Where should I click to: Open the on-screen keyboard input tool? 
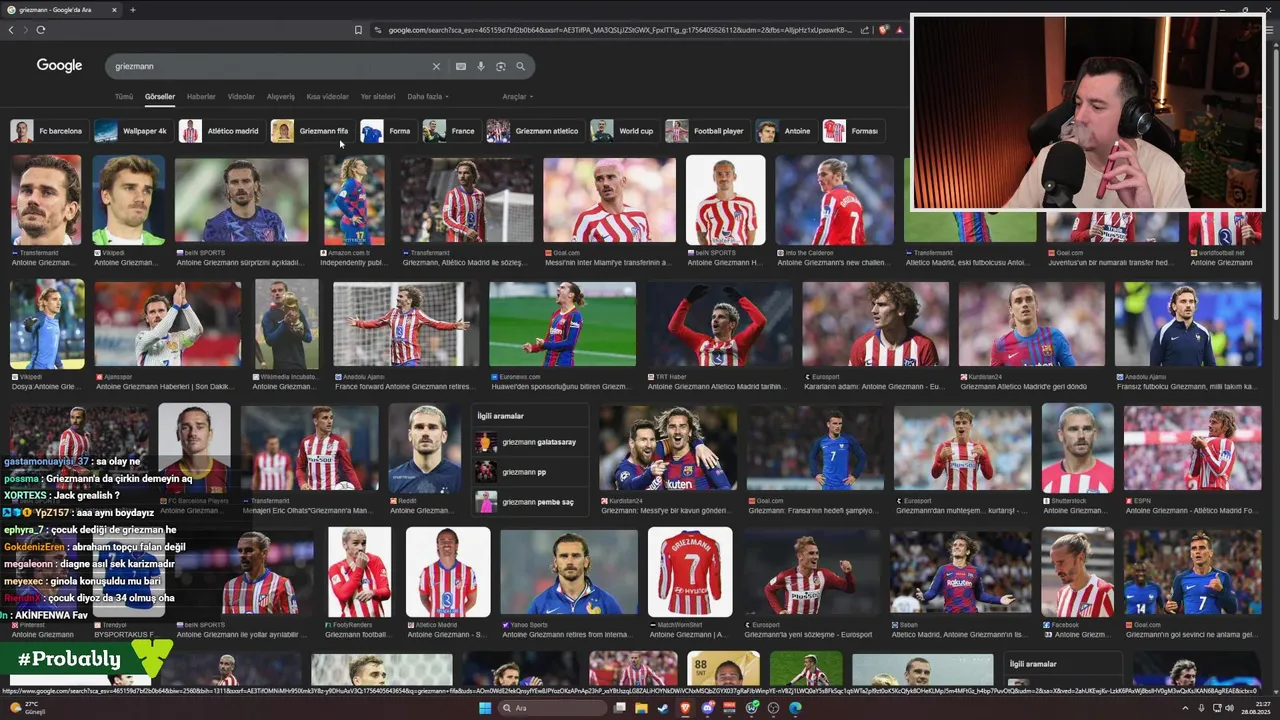[461, 67]
